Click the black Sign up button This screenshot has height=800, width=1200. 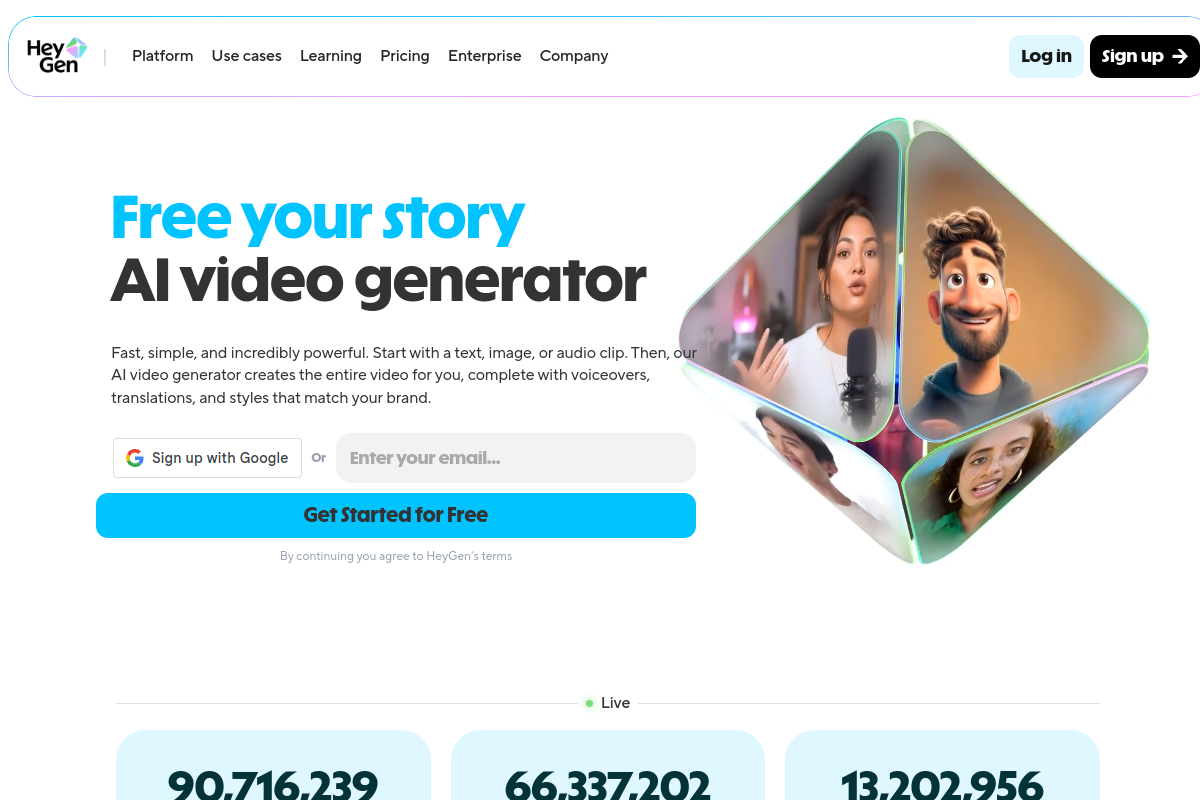(1145, 56)
